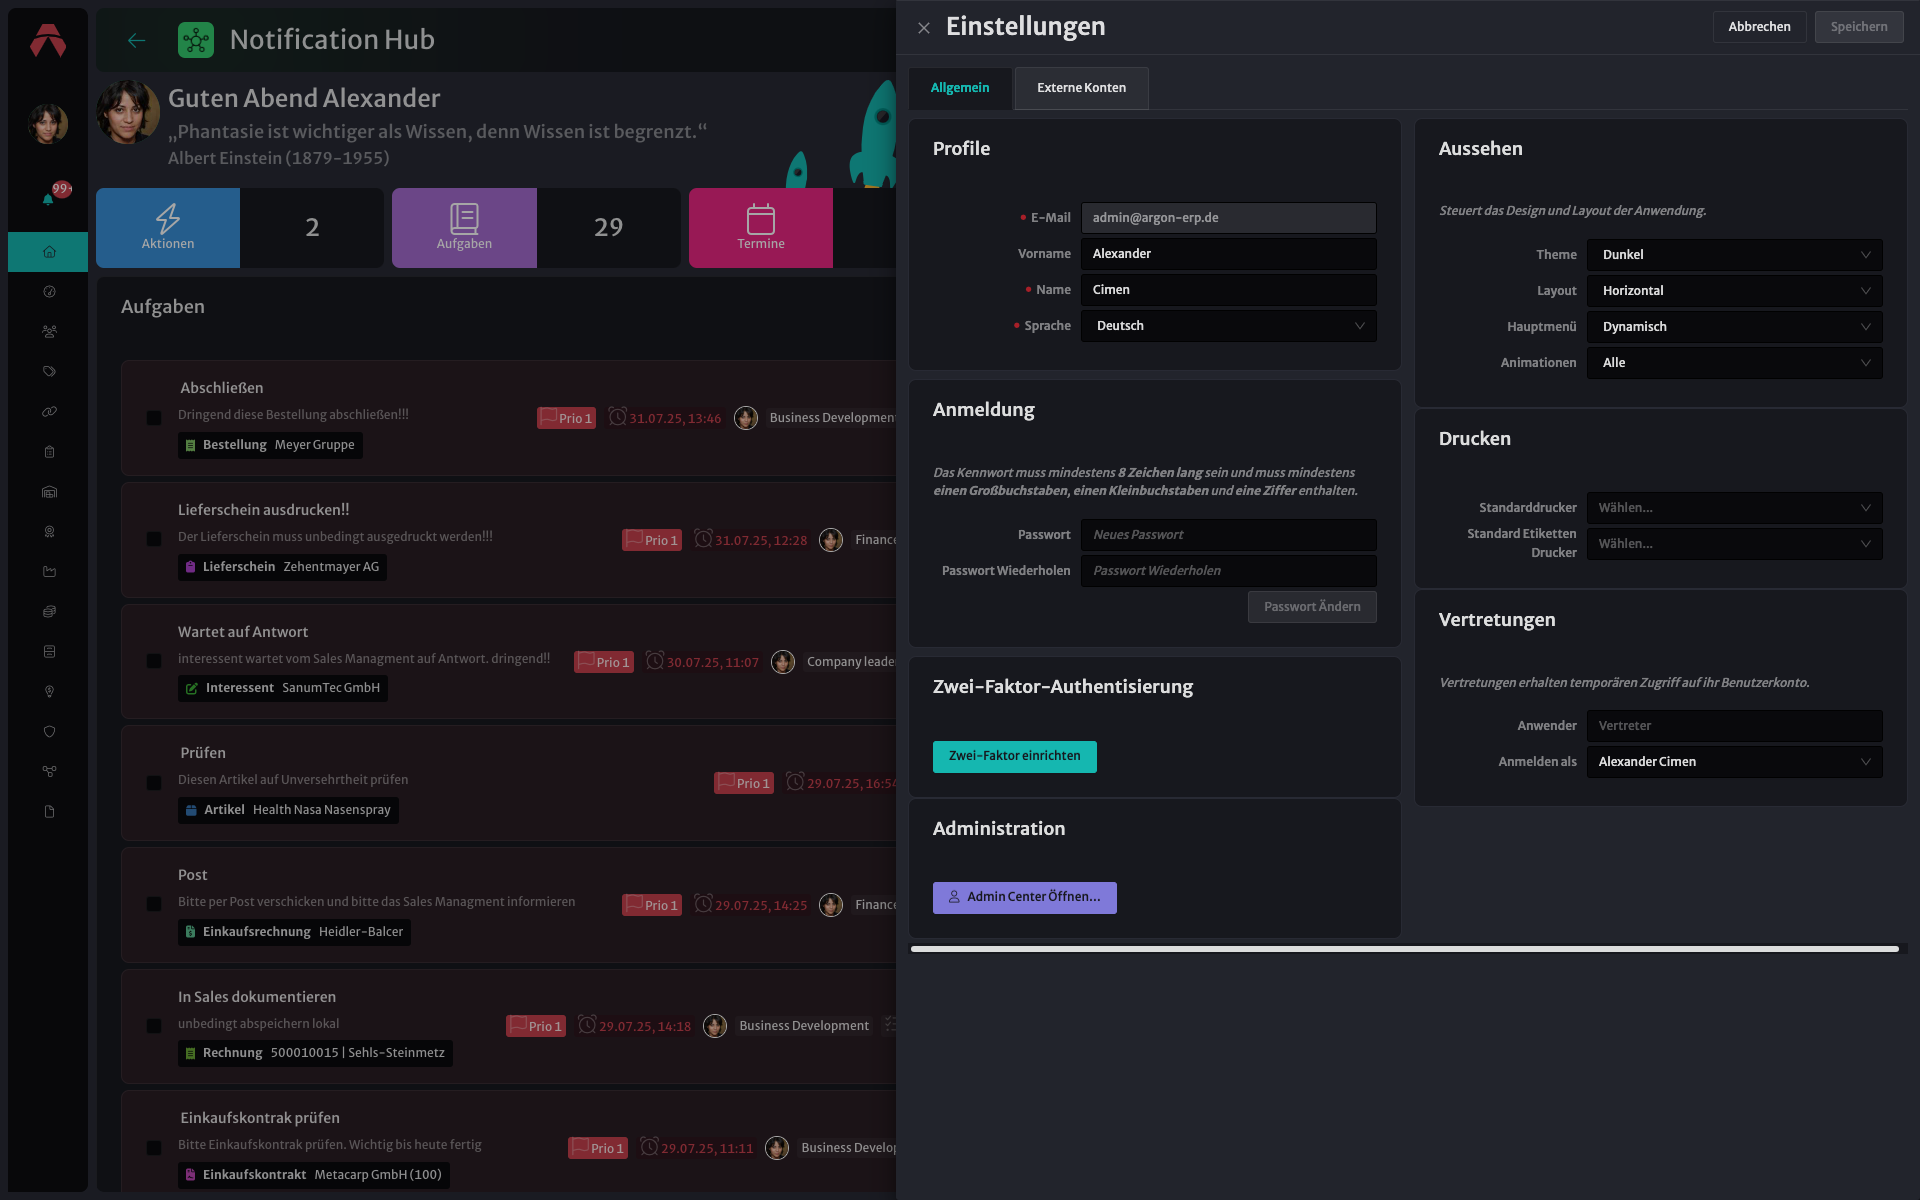Click the green Notification Hub app icon
Viewport: 1920px width, 1200px height.
point(196,40)
